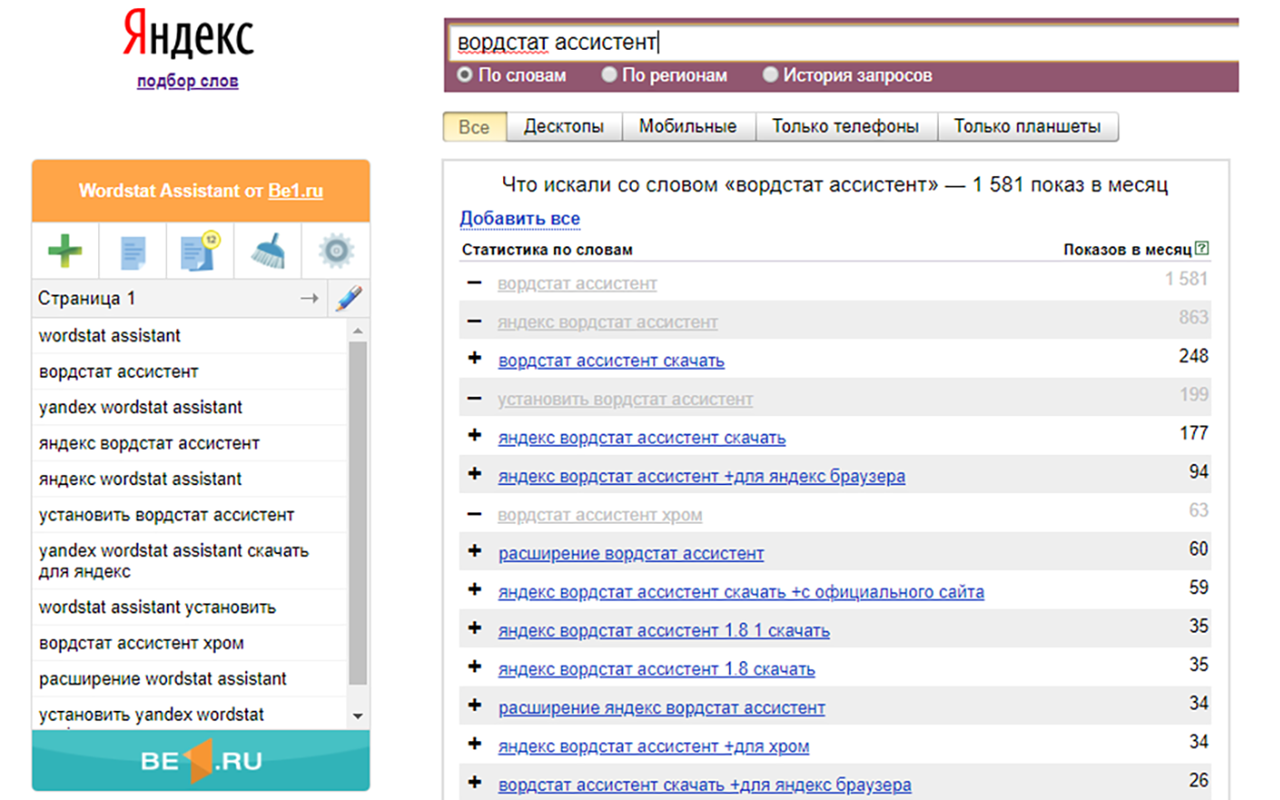Collapse the яндекс вордстат ассистент row

[x=473, y=321]
